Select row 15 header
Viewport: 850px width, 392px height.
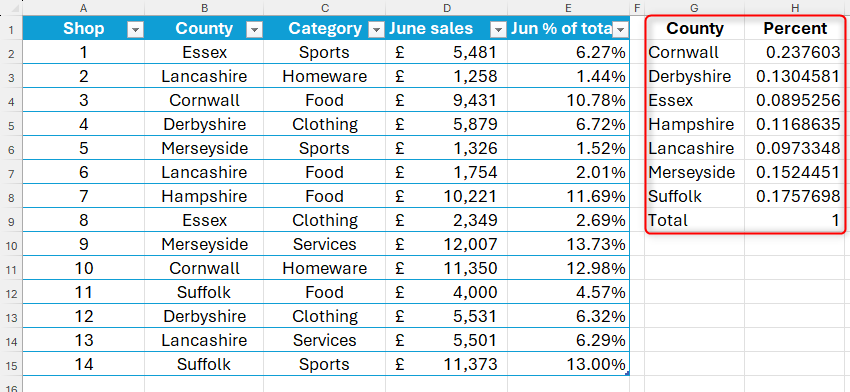click(x=11, y=364)
